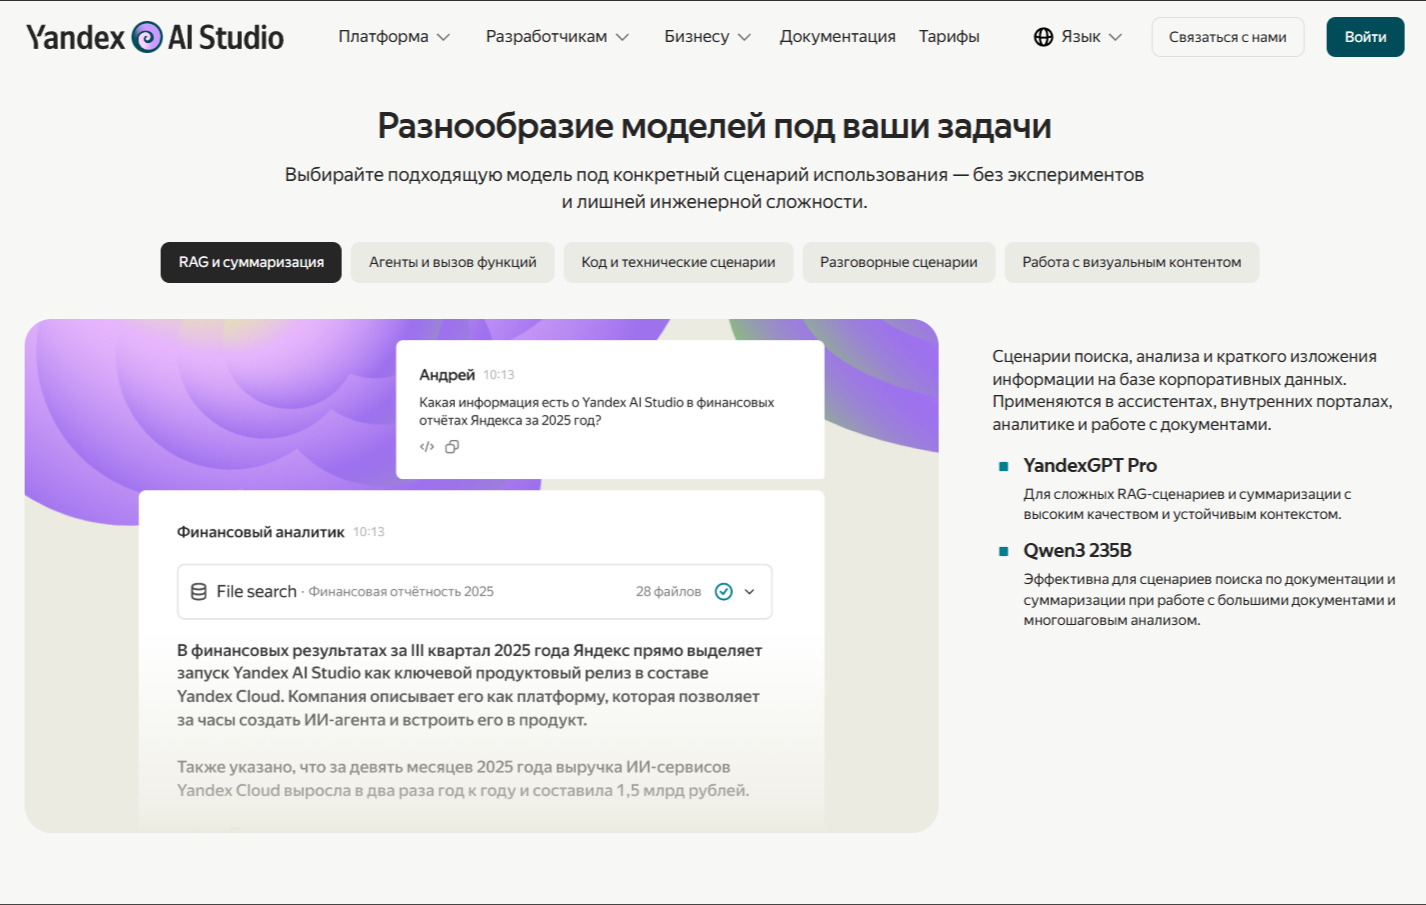1426x905 pixels.
Task: Open the Бизнесу dropdown menu
Action: (707, 37)
